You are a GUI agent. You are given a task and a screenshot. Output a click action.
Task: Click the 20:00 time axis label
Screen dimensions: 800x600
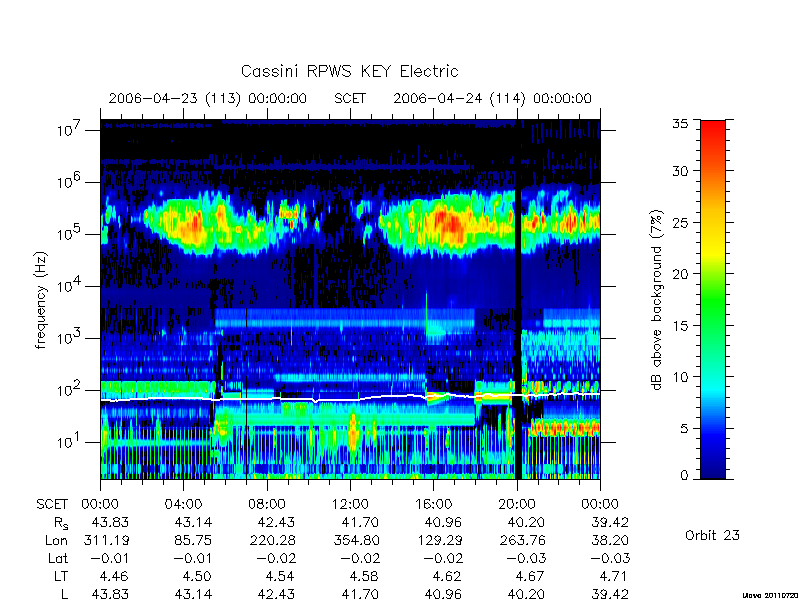click(x=517, y=505)
